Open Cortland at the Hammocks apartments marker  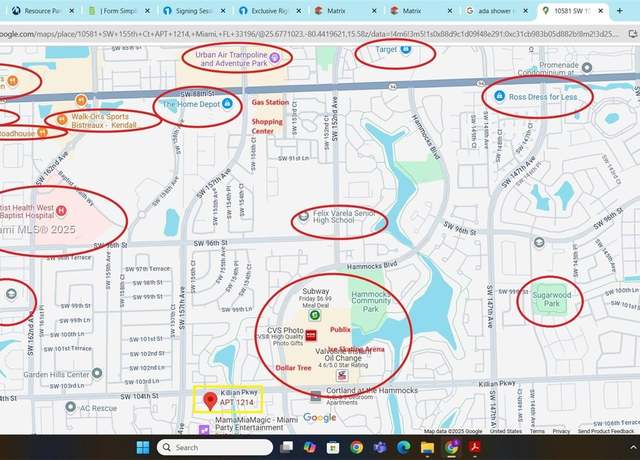[x=316, y=396]
